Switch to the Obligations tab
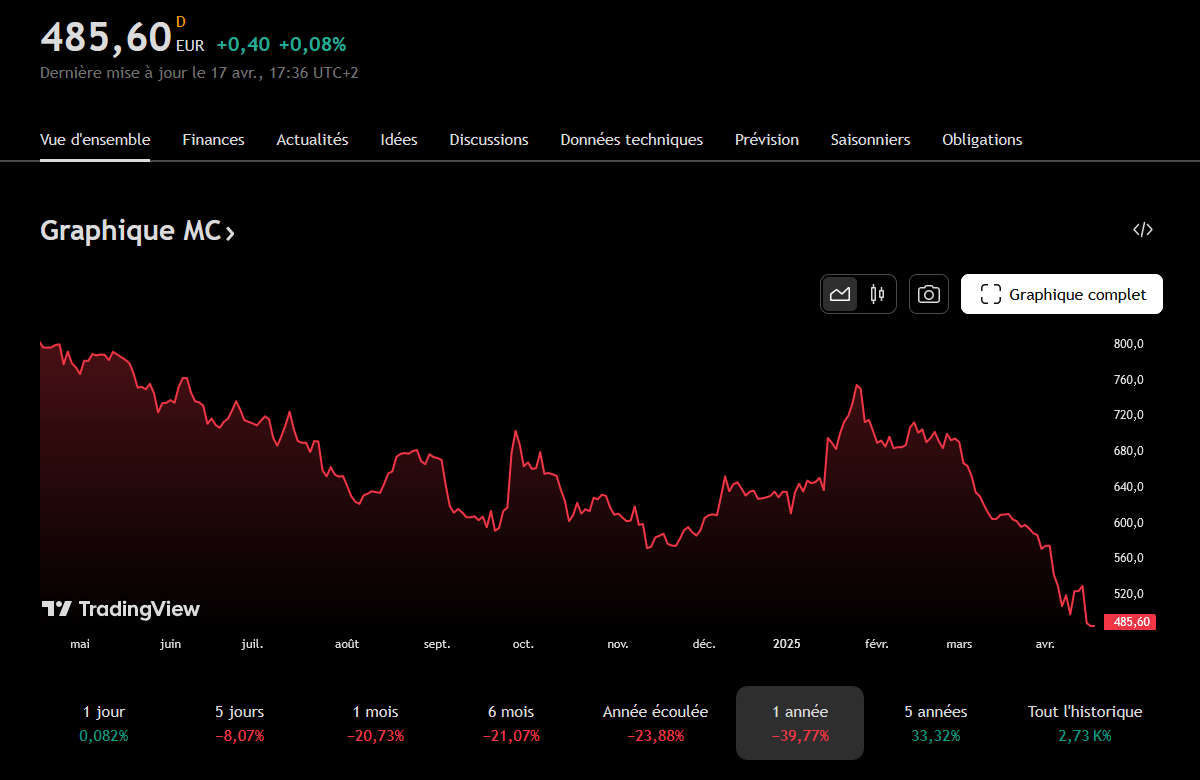 coord(982,140)
